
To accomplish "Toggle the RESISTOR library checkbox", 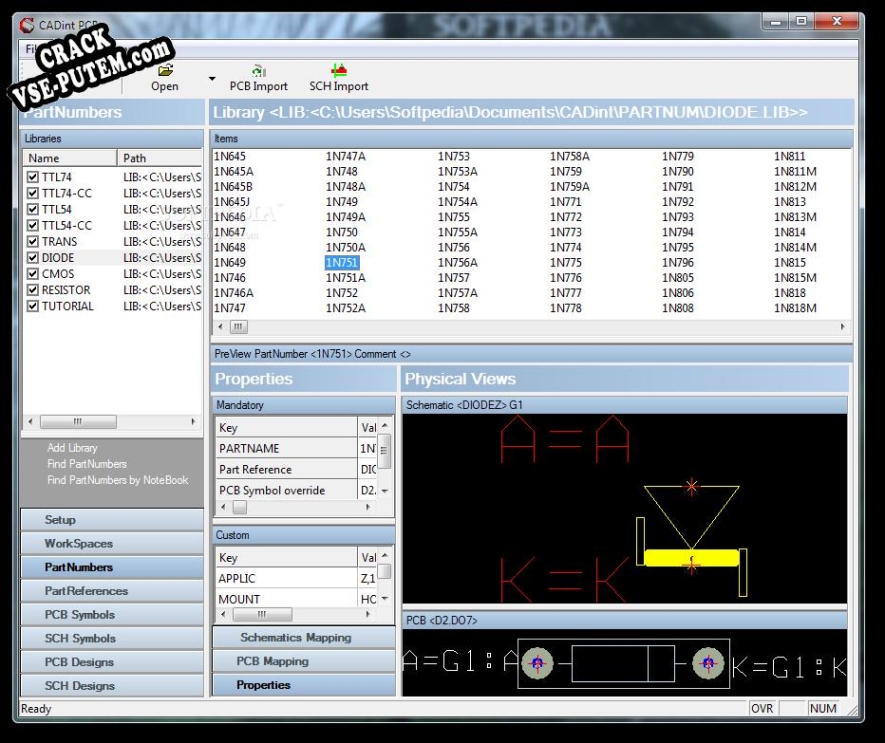I will coord(33,290).
